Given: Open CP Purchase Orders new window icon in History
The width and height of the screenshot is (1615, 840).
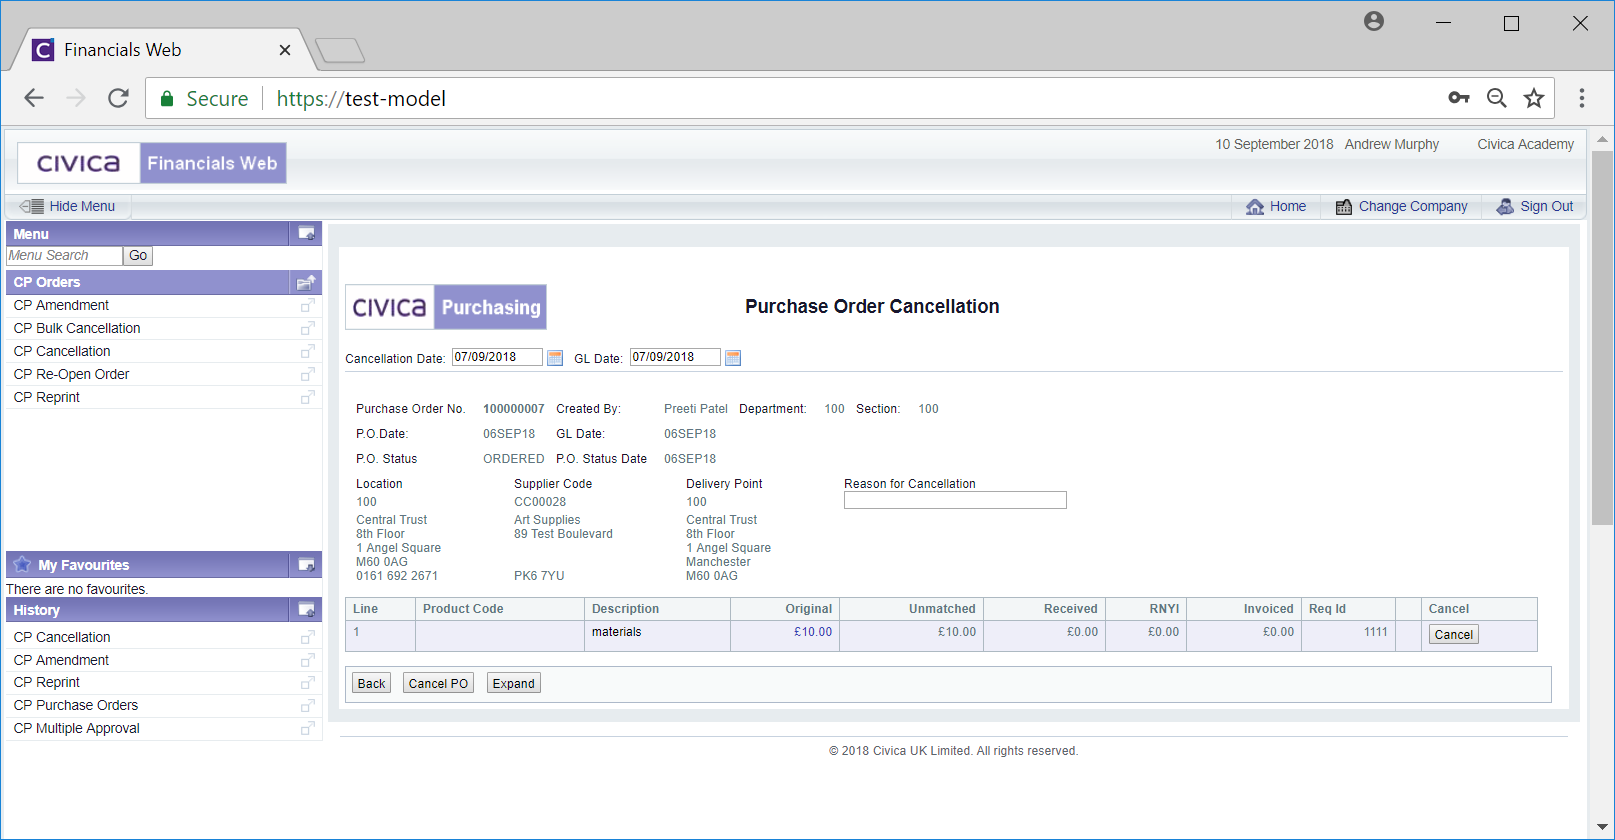Looking at the screenshot, I should (308, 706).
